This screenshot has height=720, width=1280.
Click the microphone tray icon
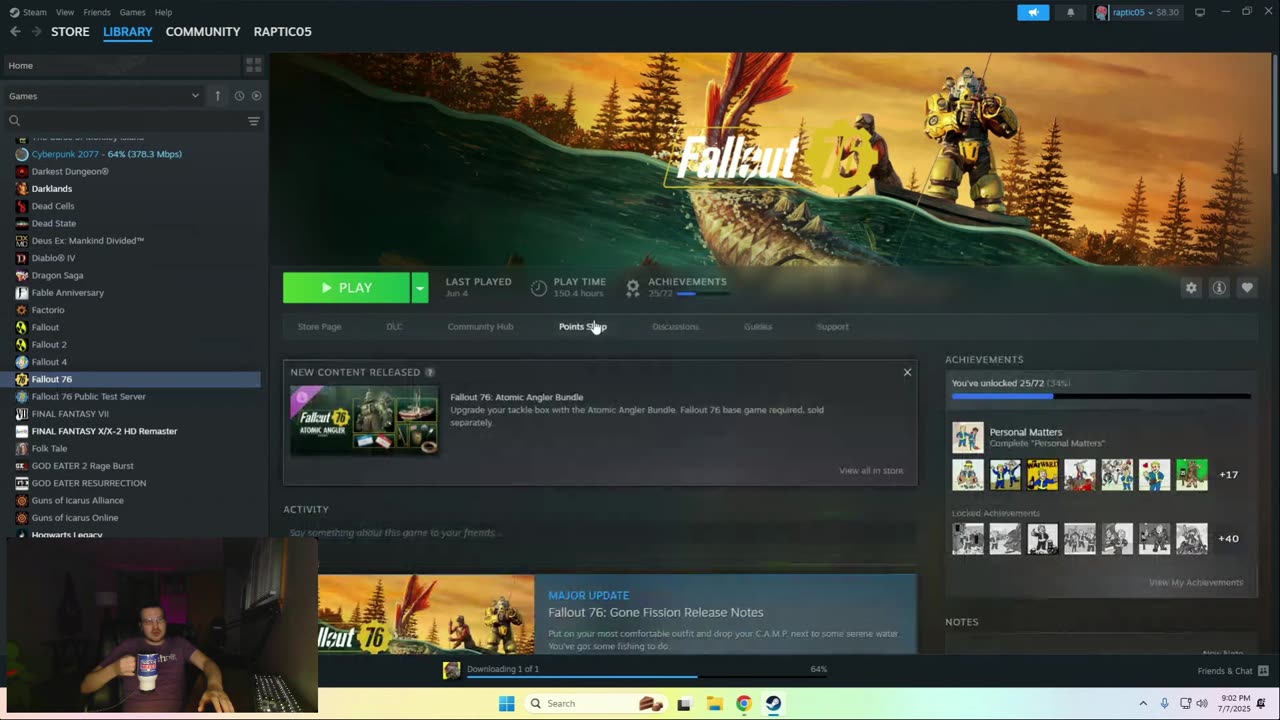[1164, 703]
